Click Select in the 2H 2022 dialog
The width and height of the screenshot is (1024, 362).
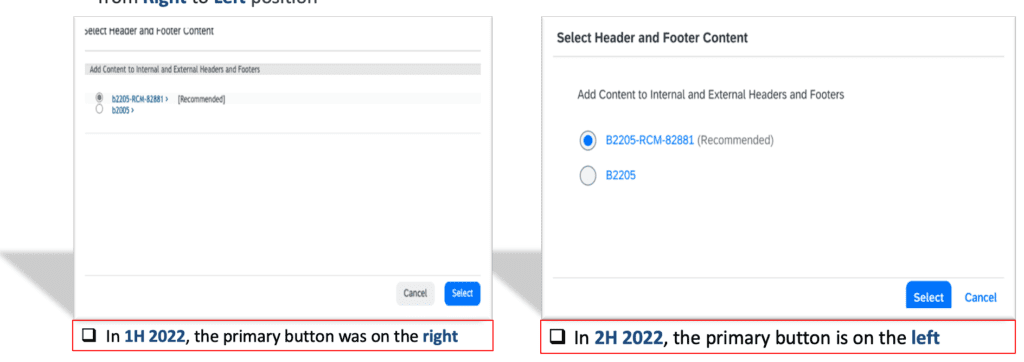click(x=929, y=297)
